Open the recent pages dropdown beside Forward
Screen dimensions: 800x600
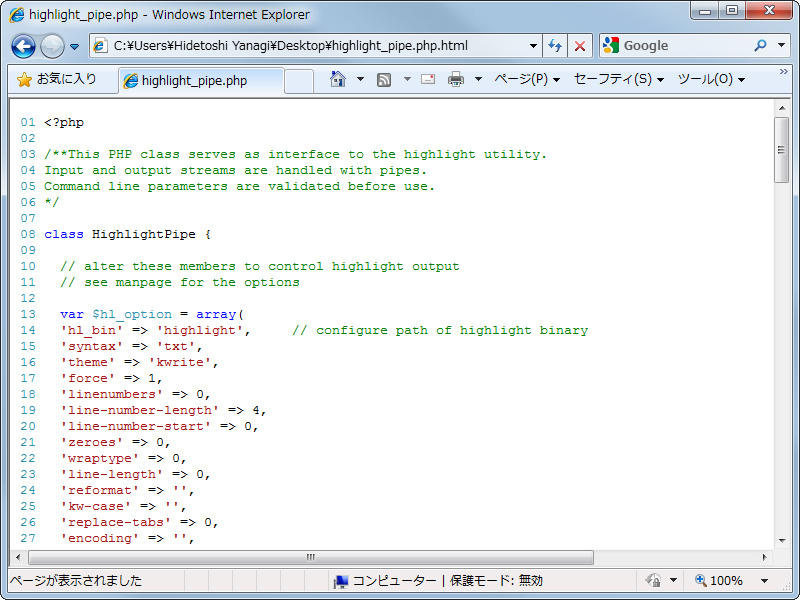(x=74, y=46)
